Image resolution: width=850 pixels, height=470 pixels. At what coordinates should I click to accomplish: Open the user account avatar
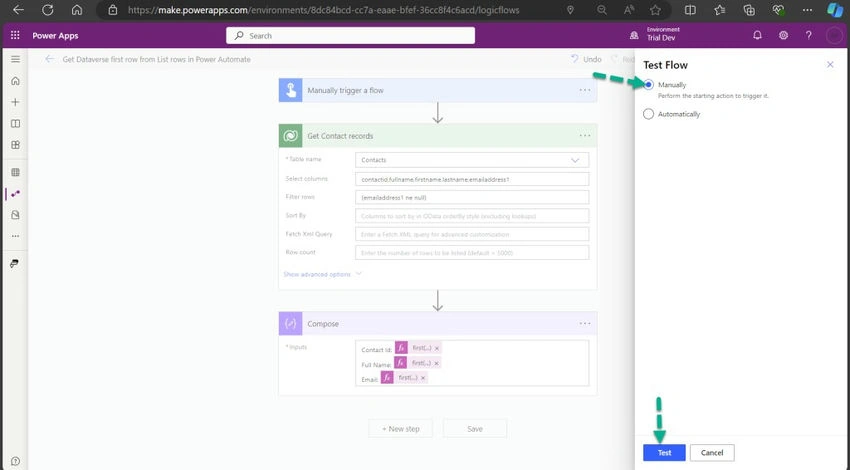[833, 35]
